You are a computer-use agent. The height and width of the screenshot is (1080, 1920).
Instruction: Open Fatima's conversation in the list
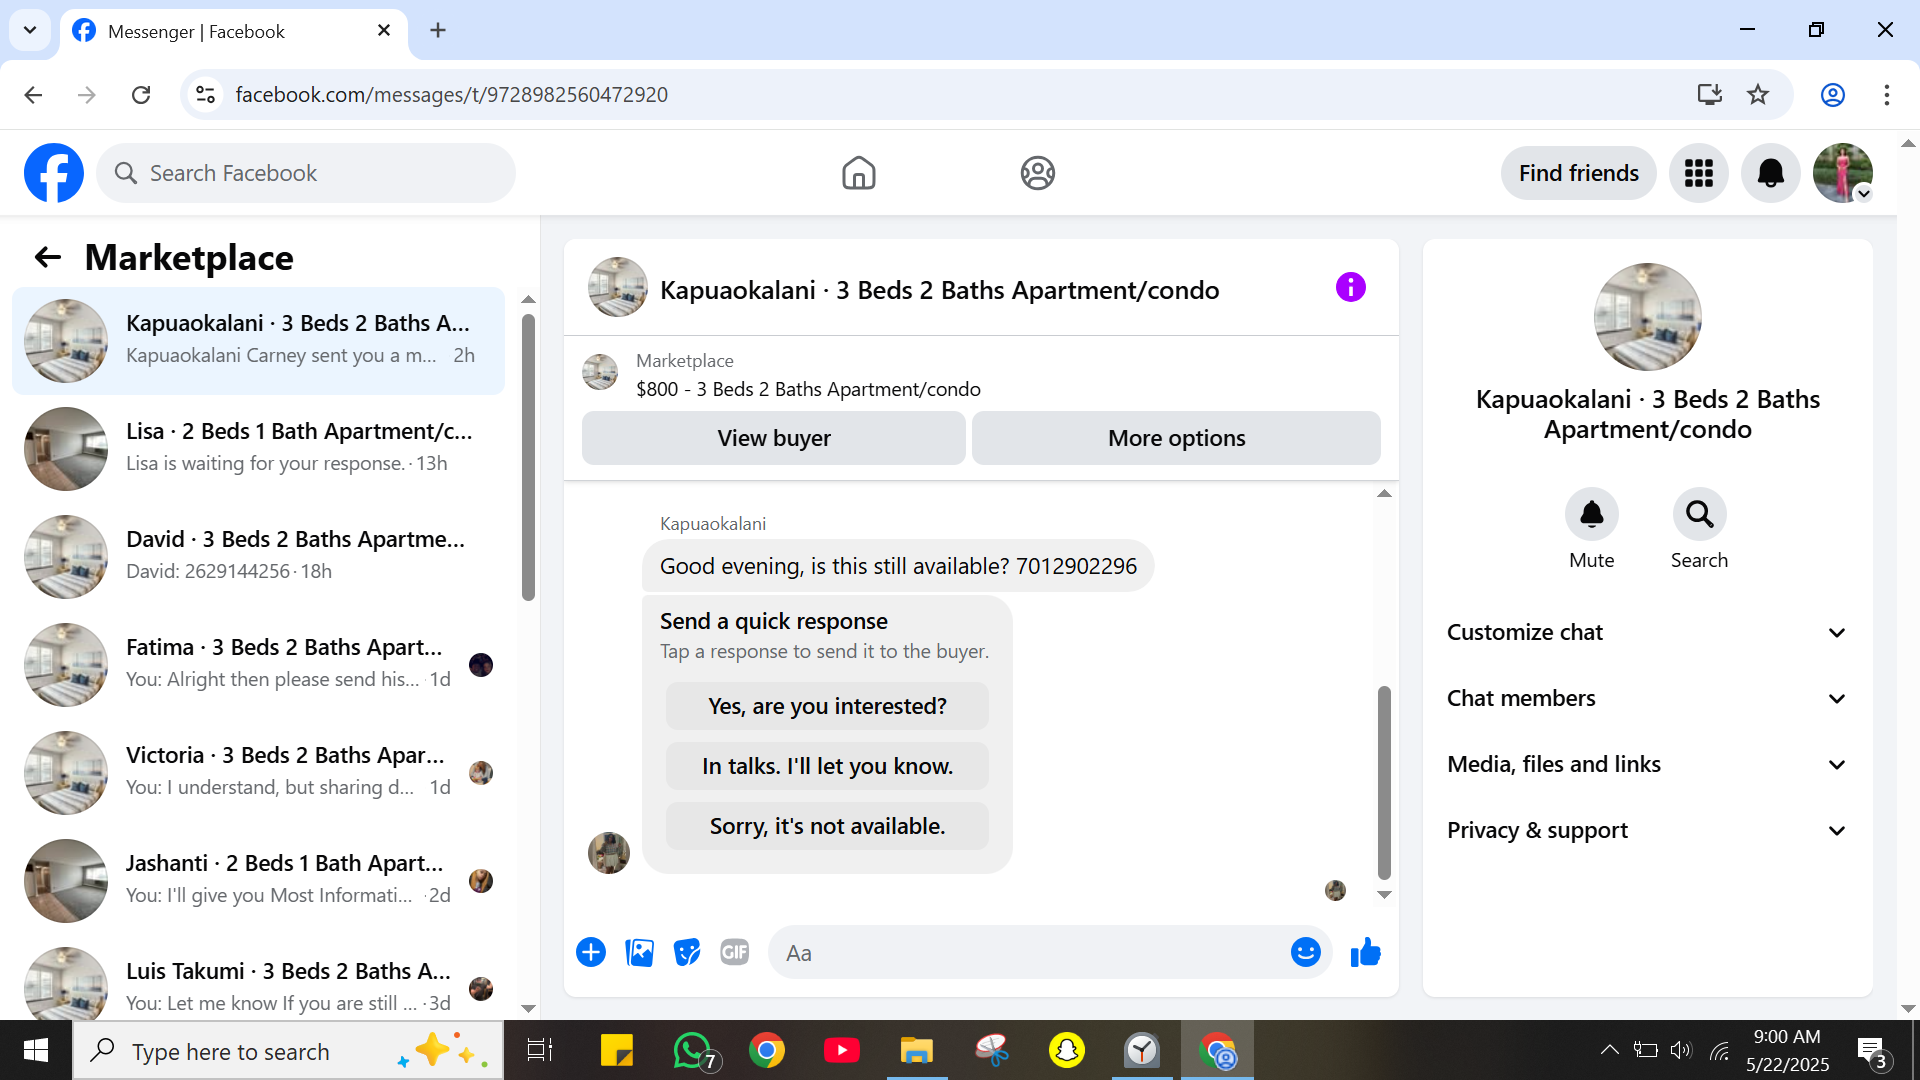pyautogui.click(x=258, y=664)
